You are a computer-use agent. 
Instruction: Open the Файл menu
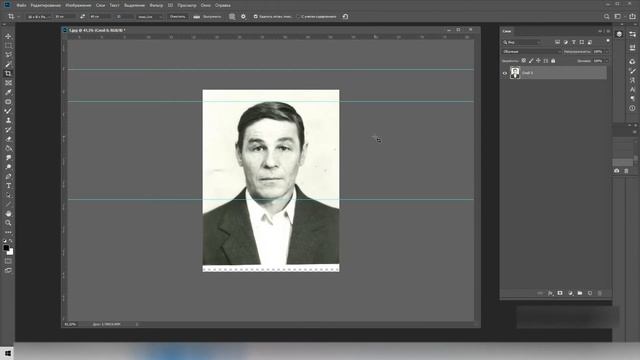(x=21, y=5)
